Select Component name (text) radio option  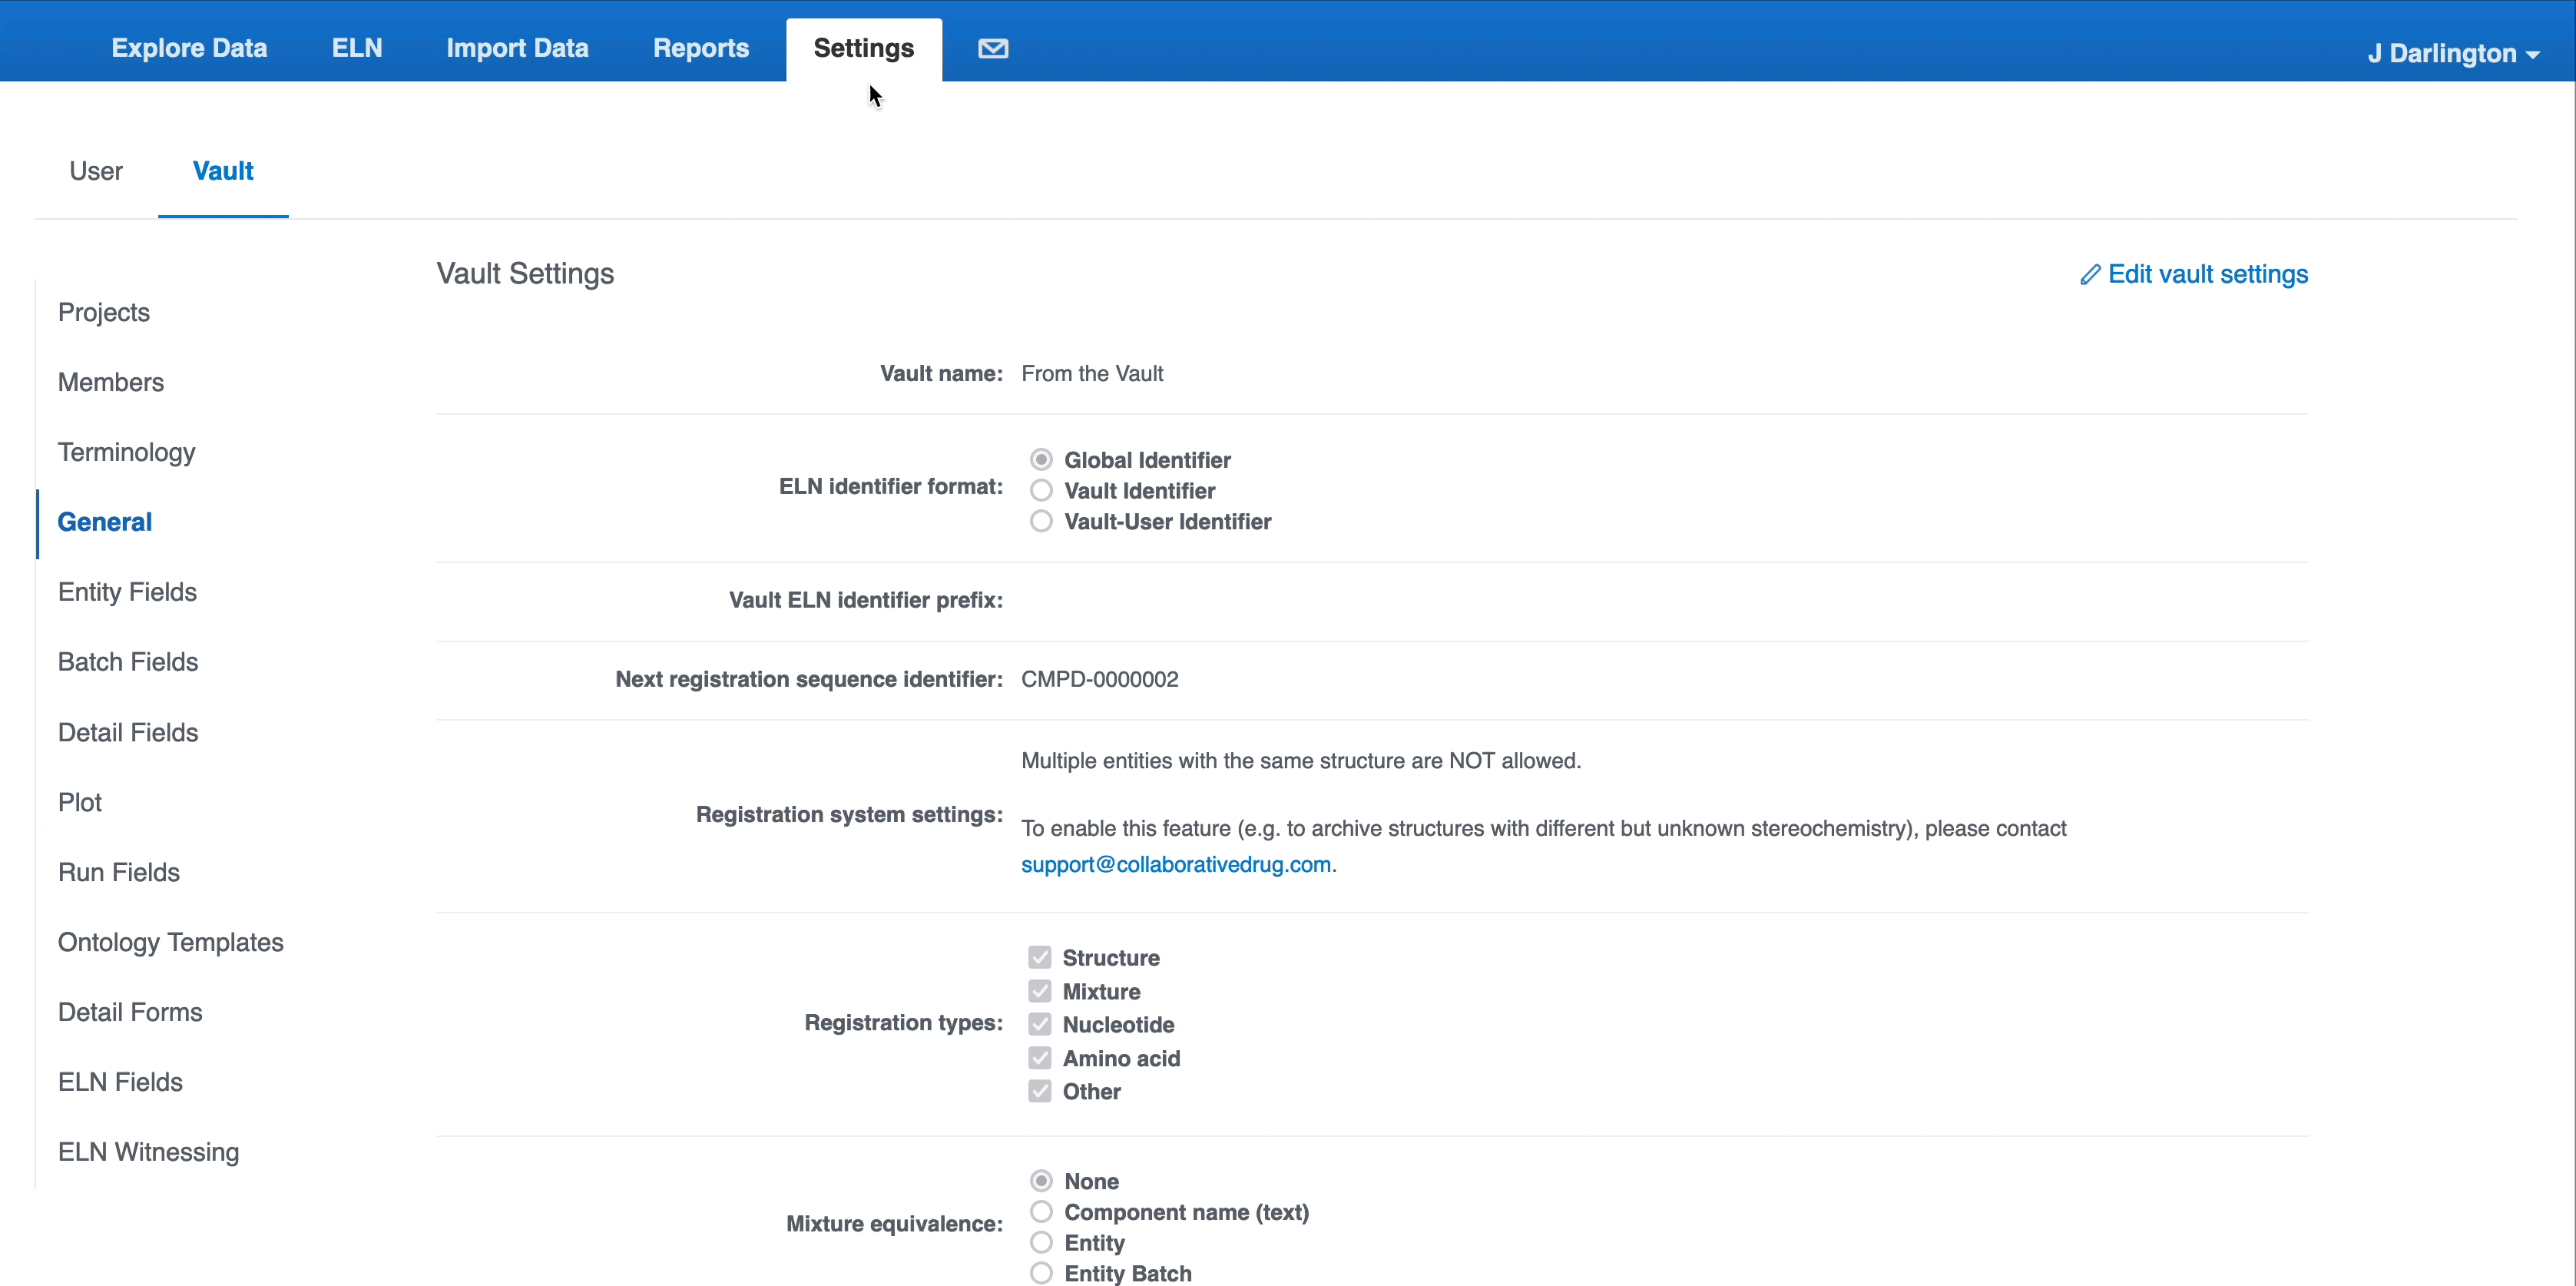tap(1041, 1212)
